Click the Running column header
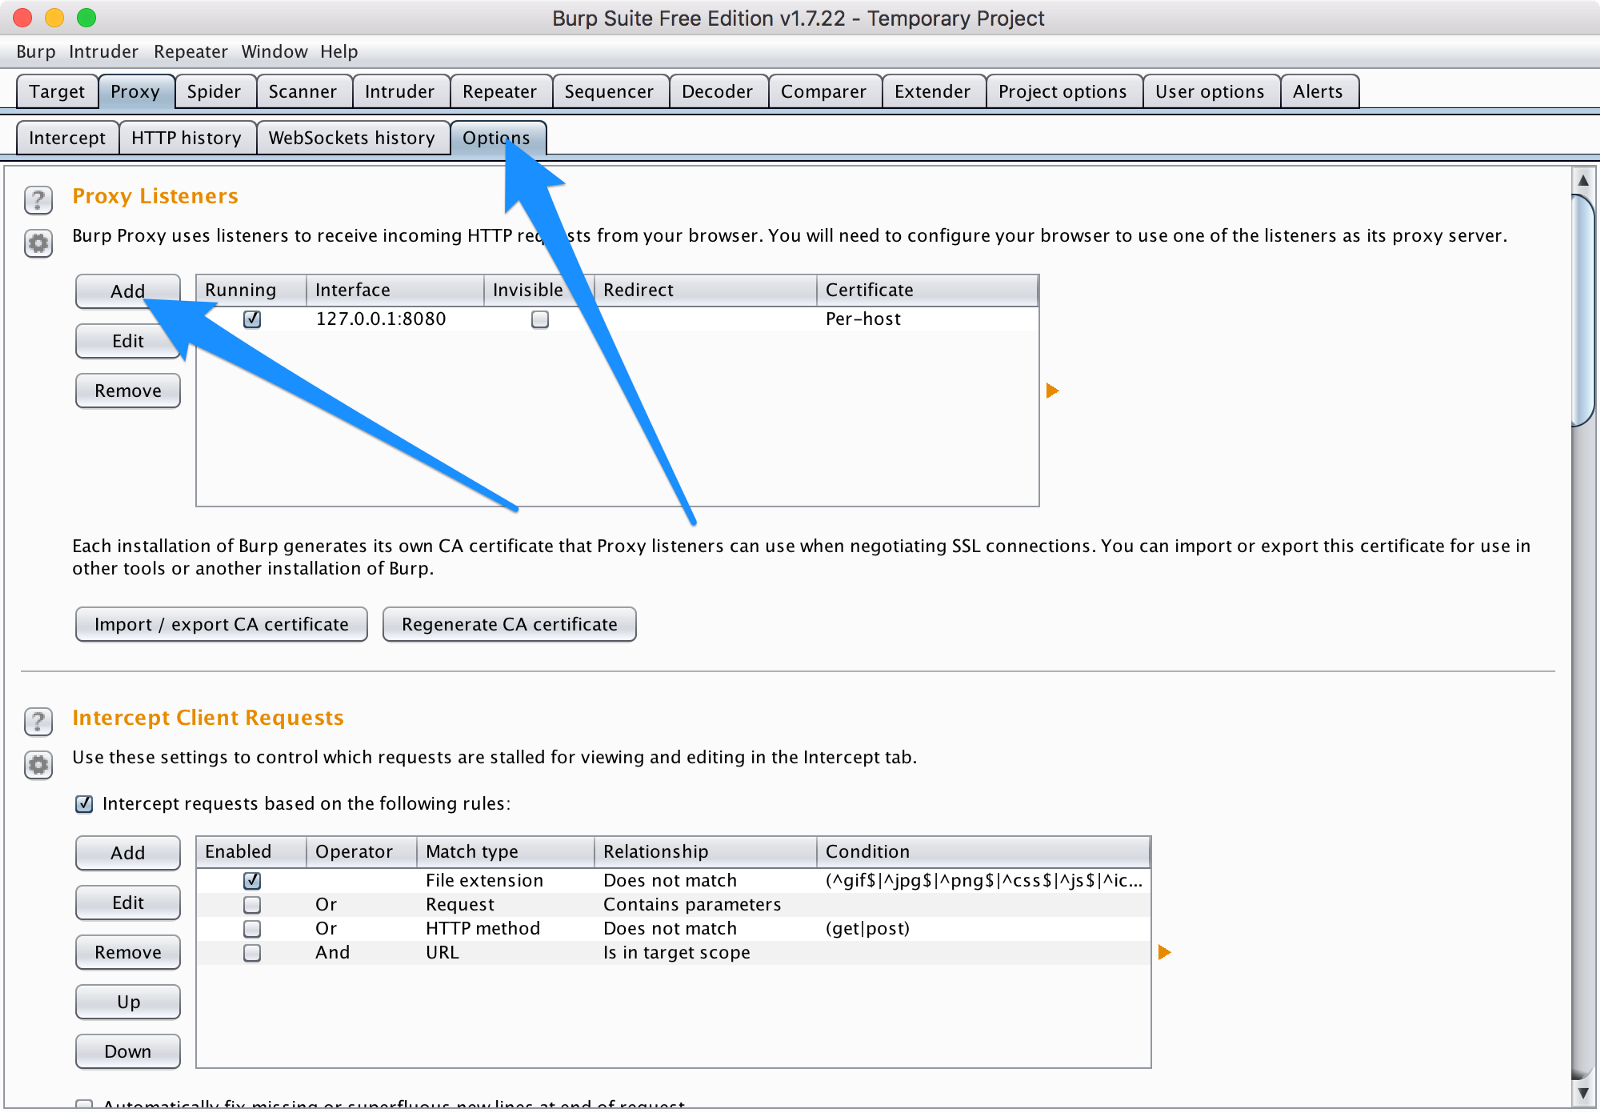Image resolution: width=1600 pixels, height=1112 pixels. 251,290
